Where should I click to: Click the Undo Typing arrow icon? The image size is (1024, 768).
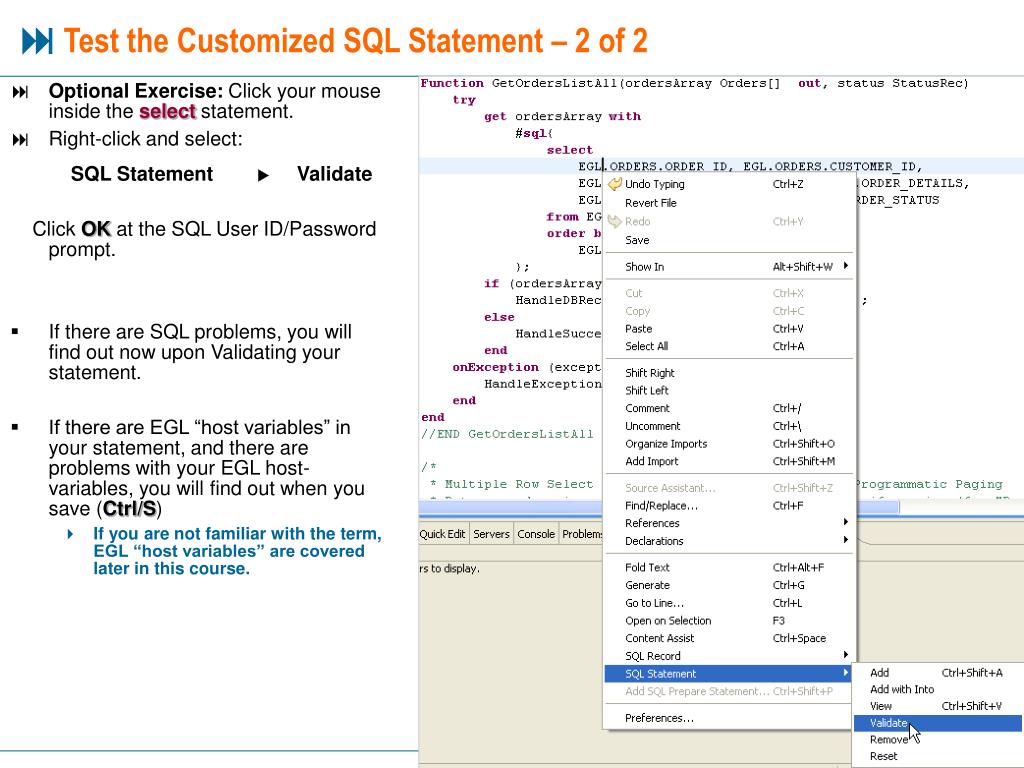pyautogui.click(x=614, y=184)
